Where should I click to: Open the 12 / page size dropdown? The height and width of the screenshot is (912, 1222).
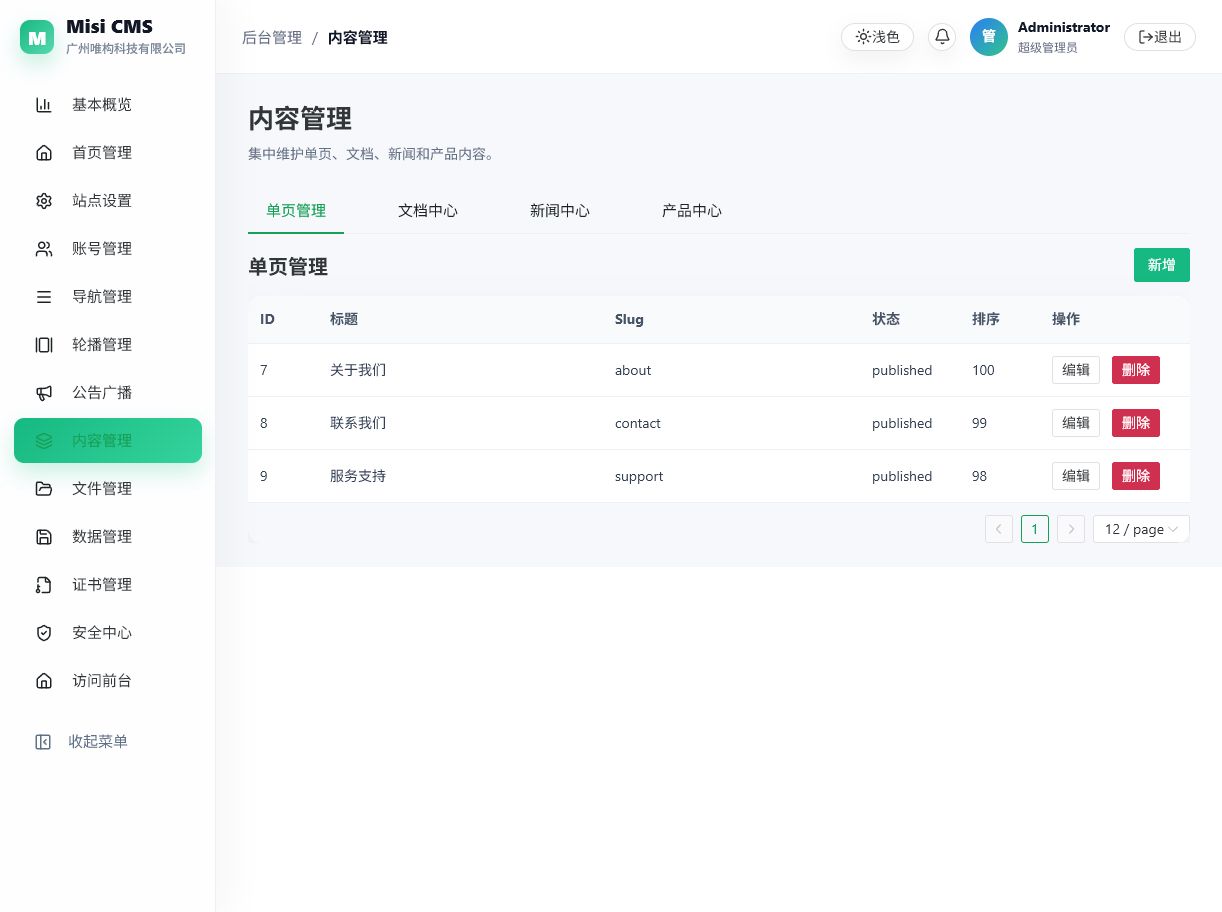click(x=1141, y=529)
